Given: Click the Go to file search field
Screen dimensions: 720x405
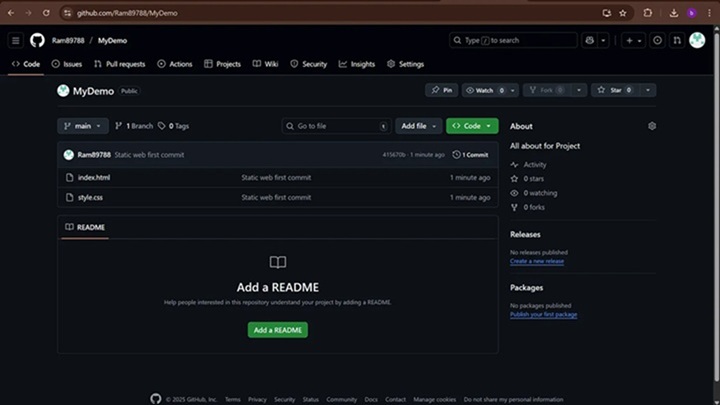Looking at the screenshot, I should pos(335,126).
